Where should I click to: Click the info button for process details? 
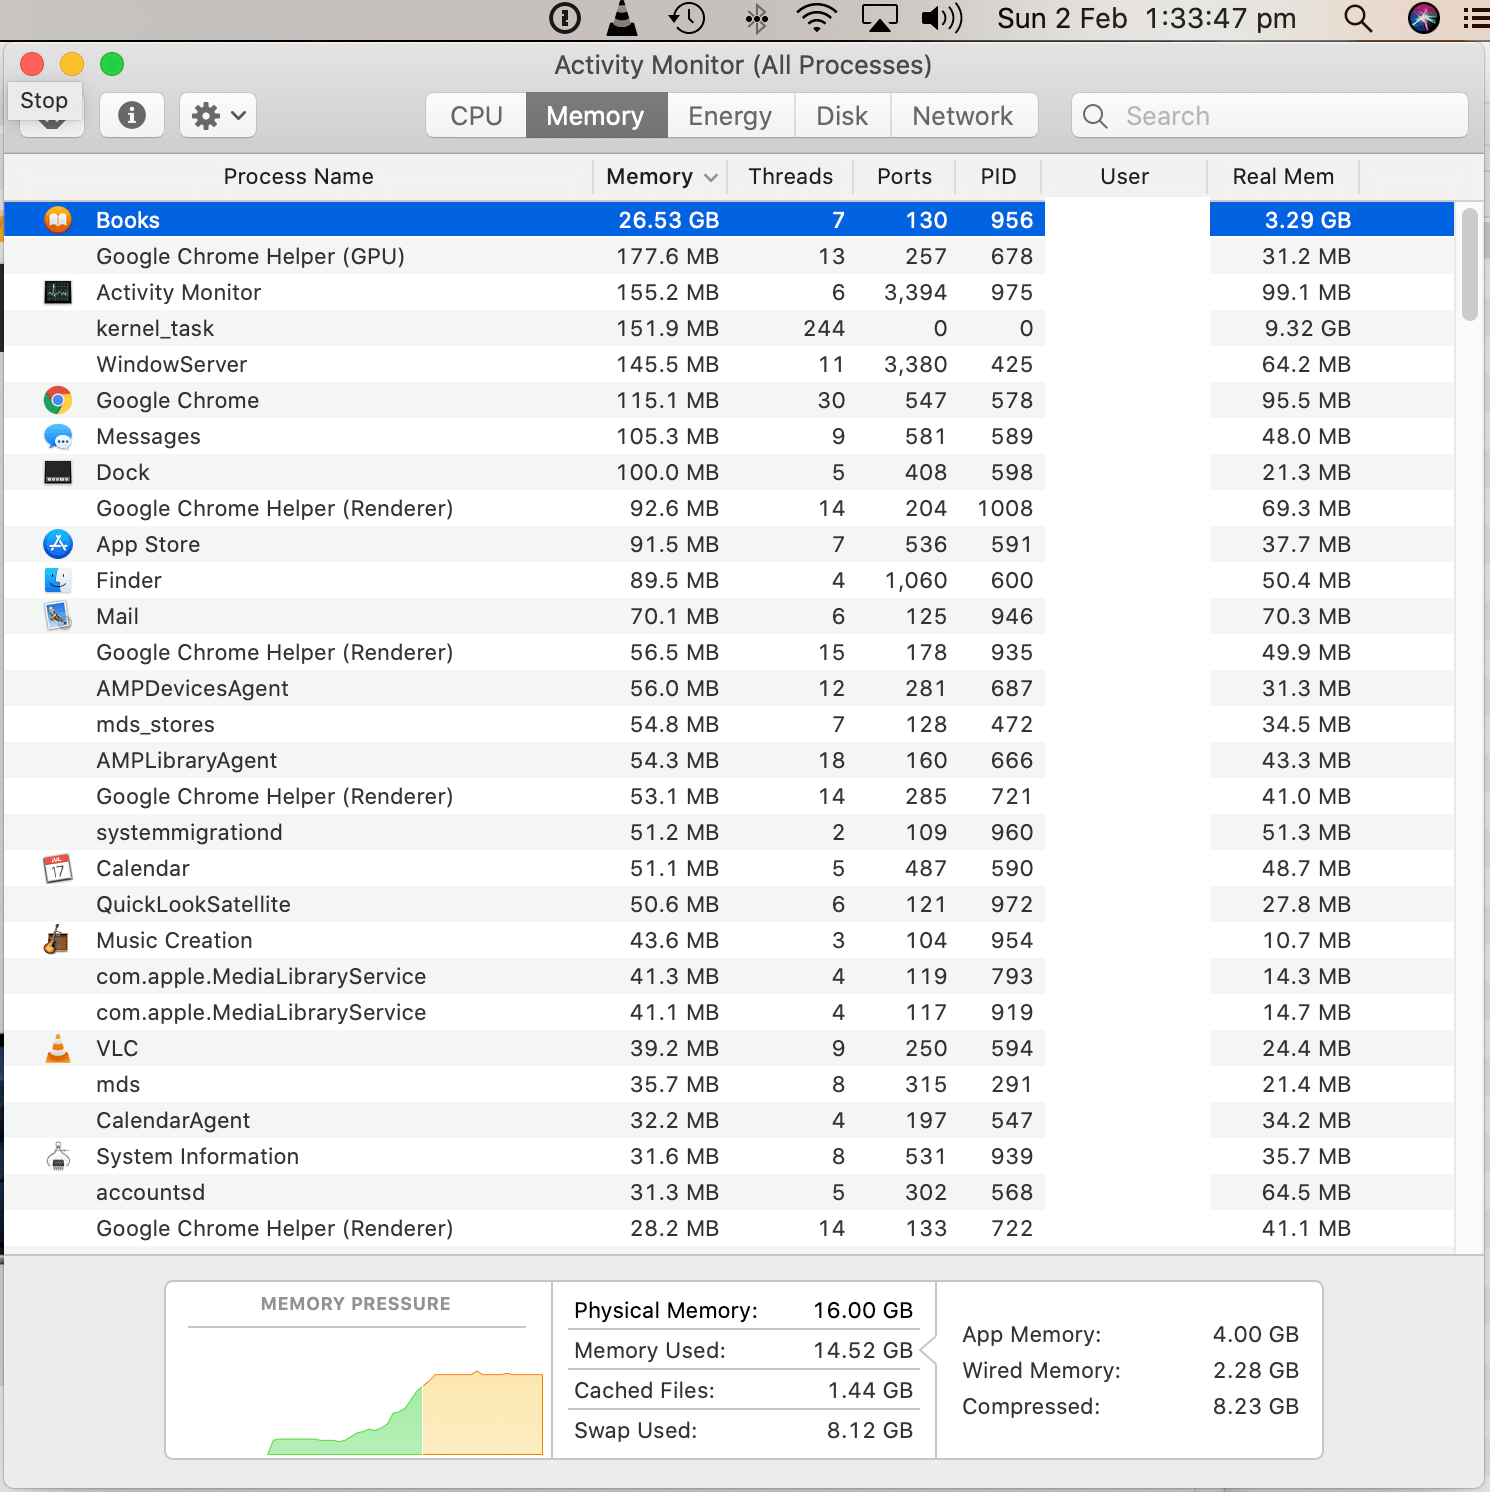[131, 115]
